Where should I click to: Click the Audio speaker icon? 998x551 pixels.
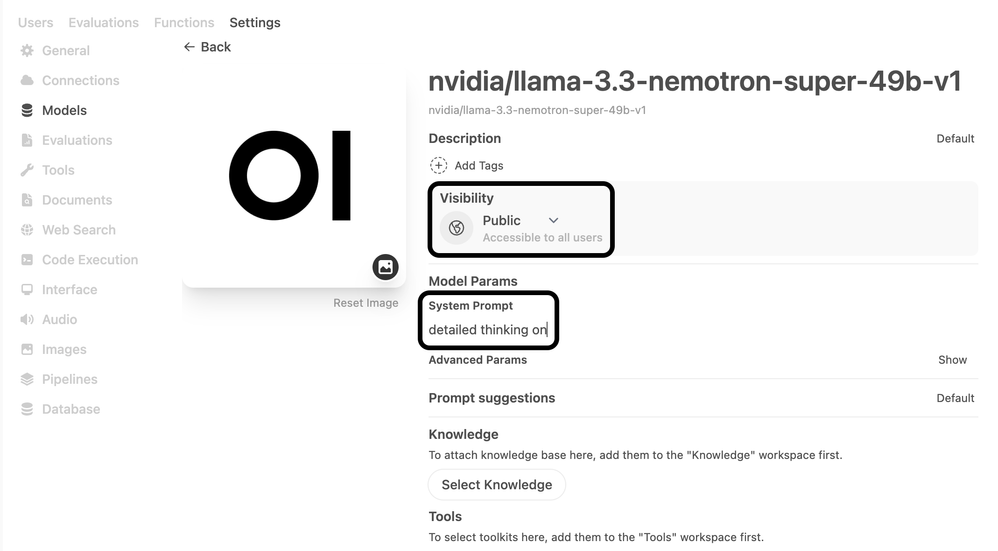tap(27, 320)
